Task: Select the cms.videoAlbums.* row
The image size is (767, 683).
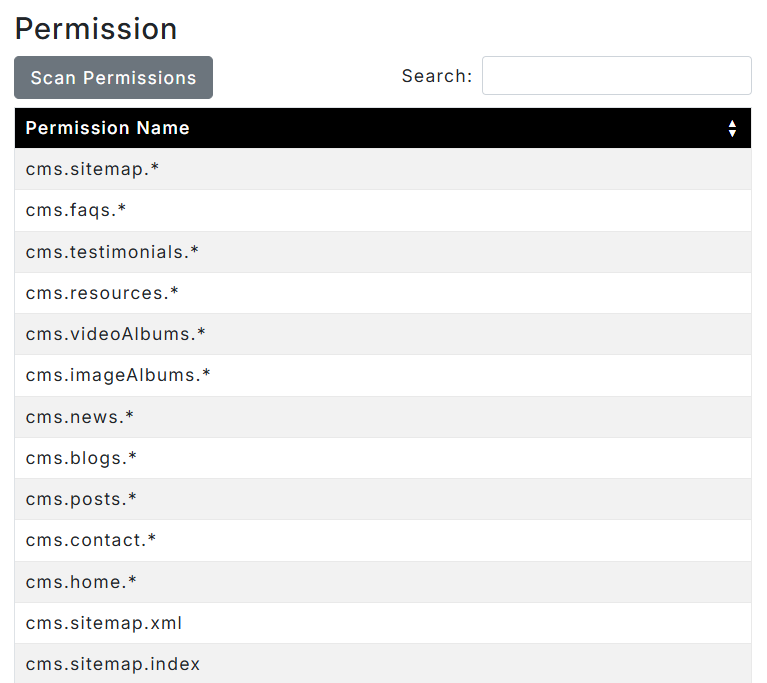Action: point(383,334)
